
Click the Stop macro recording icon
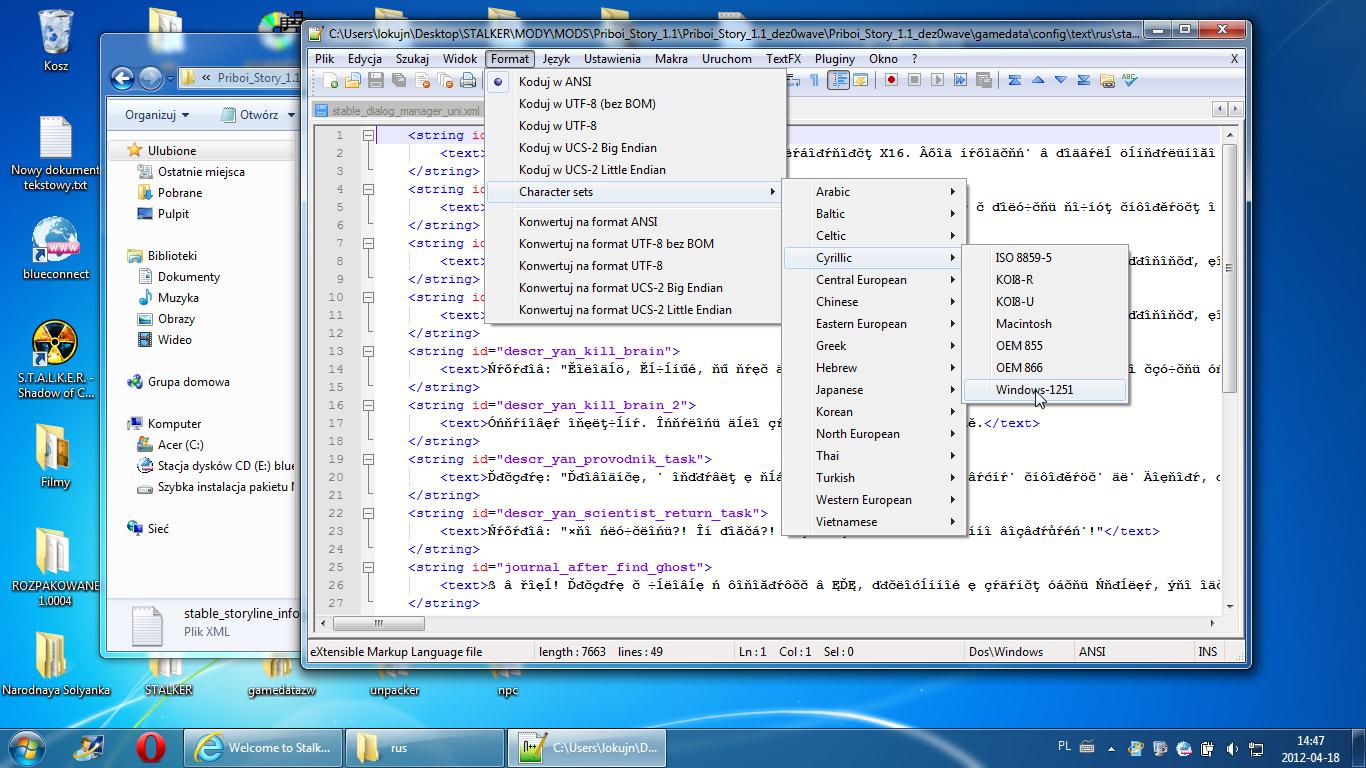pos(914,80)
